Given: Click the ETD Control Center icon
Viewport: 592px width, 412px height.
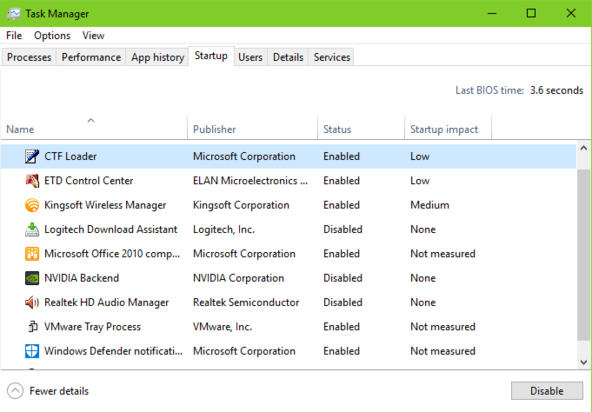Looking at the screenshot, I should (32, 181).
